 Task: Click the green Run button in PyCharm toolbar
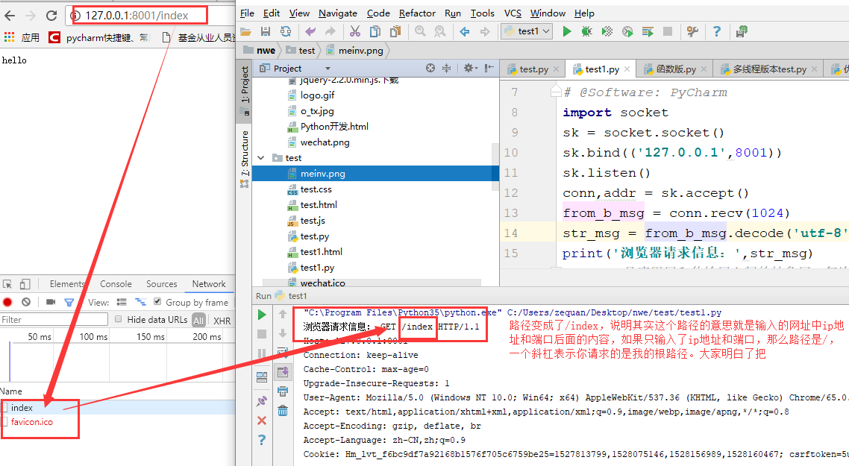tap(567, 31)
